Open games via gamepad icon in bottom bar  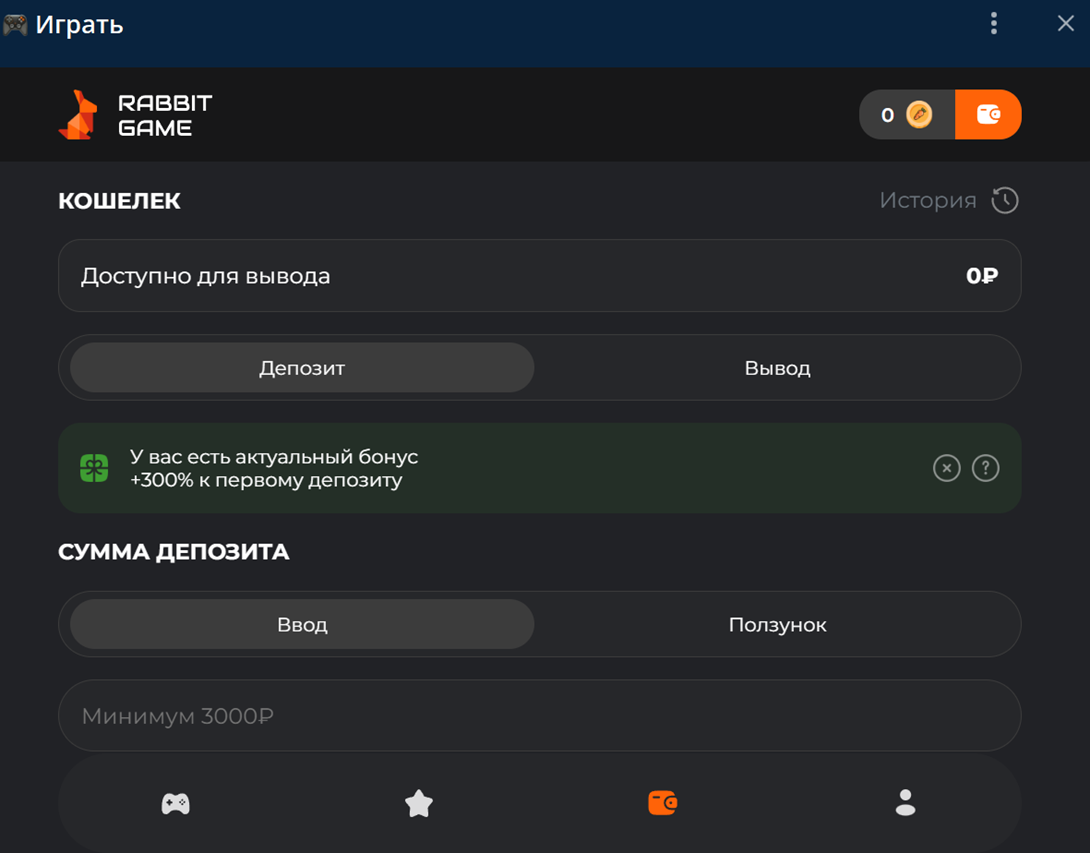pyautogui.click(x=176, y=803)
